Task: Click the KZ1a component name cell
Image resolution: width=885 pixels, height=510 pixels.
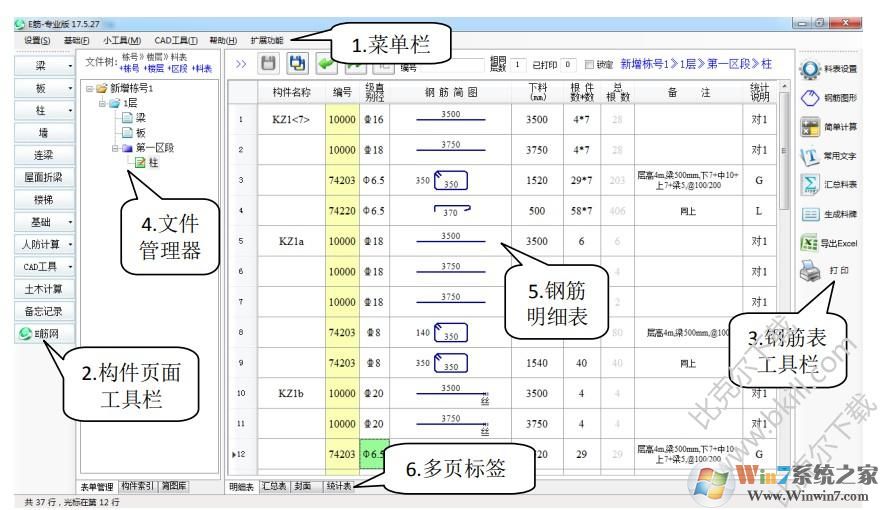Action: coord(291,241)
